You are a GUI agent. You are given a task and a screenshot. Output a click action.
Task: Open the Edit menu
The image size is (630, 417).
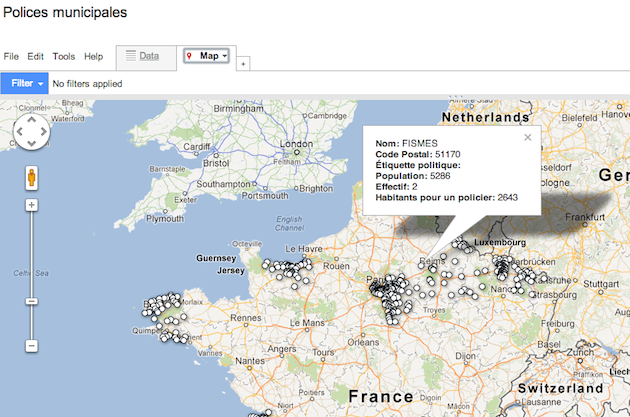[x=36, y=57]
